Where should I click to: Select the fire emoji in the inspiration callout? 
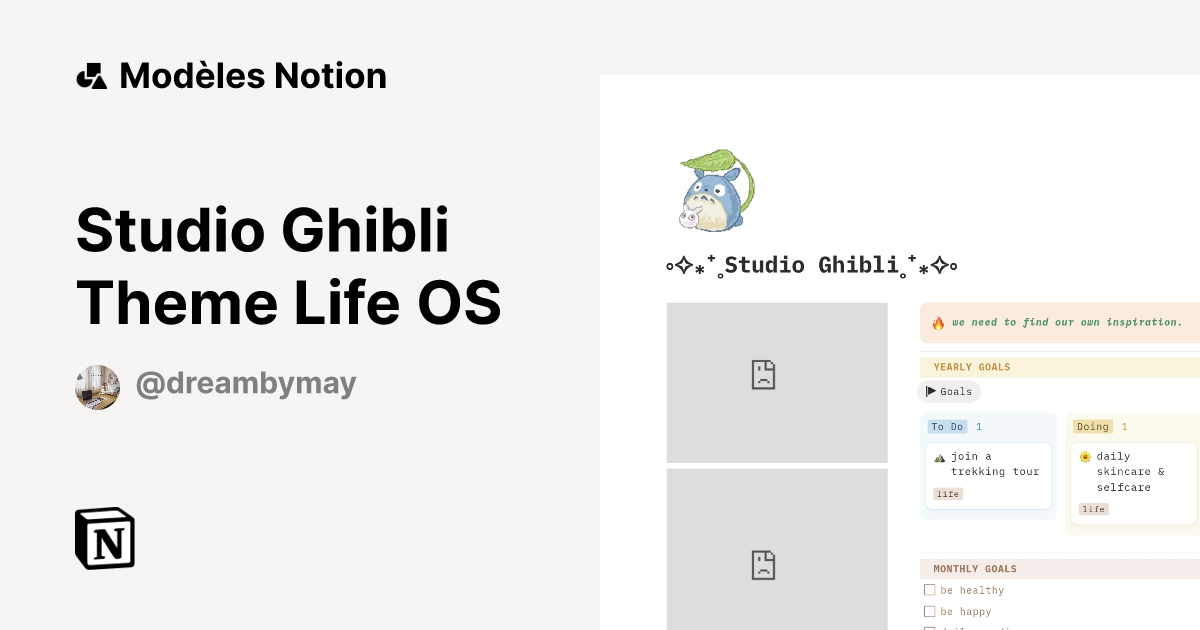pyautogui.click(x=937, y=322)
